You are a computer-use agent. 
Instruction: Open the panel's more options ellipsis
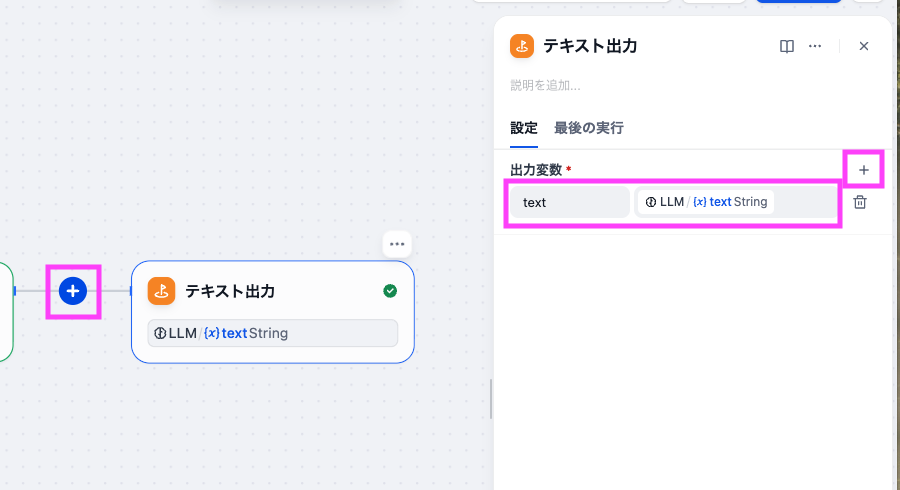[x=815, y=46]
